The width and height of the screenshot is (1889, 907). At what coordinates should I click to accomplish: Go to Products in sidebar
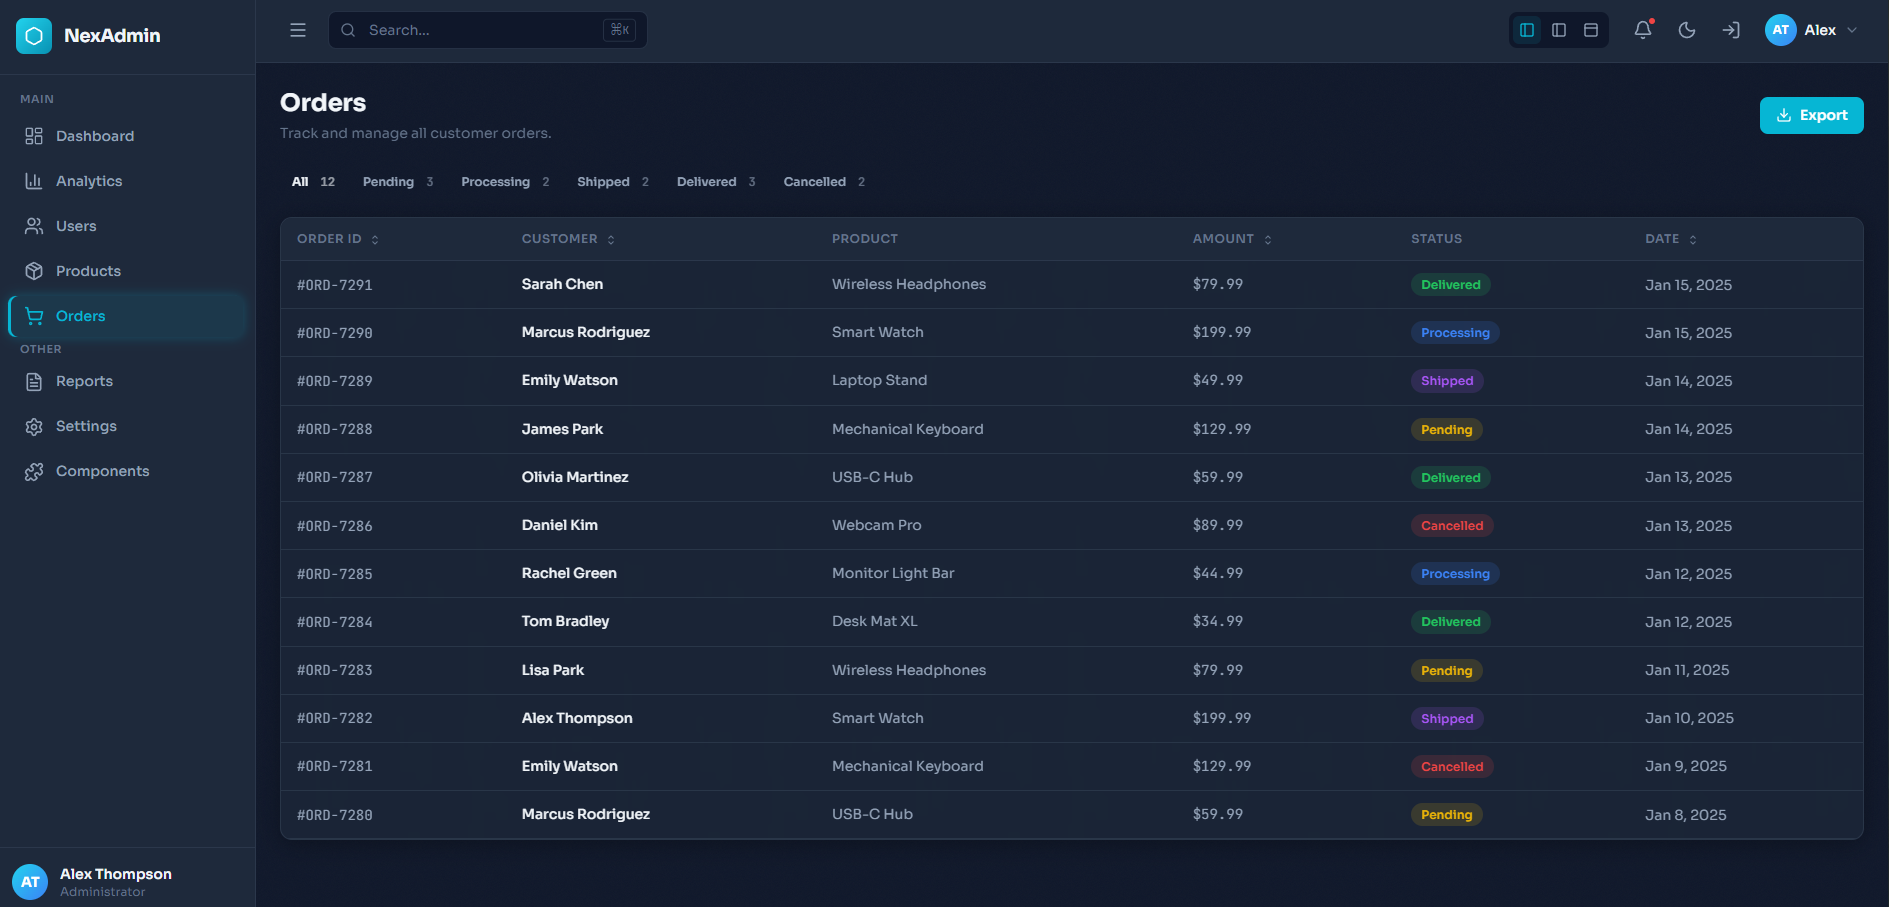click(88, 271)
